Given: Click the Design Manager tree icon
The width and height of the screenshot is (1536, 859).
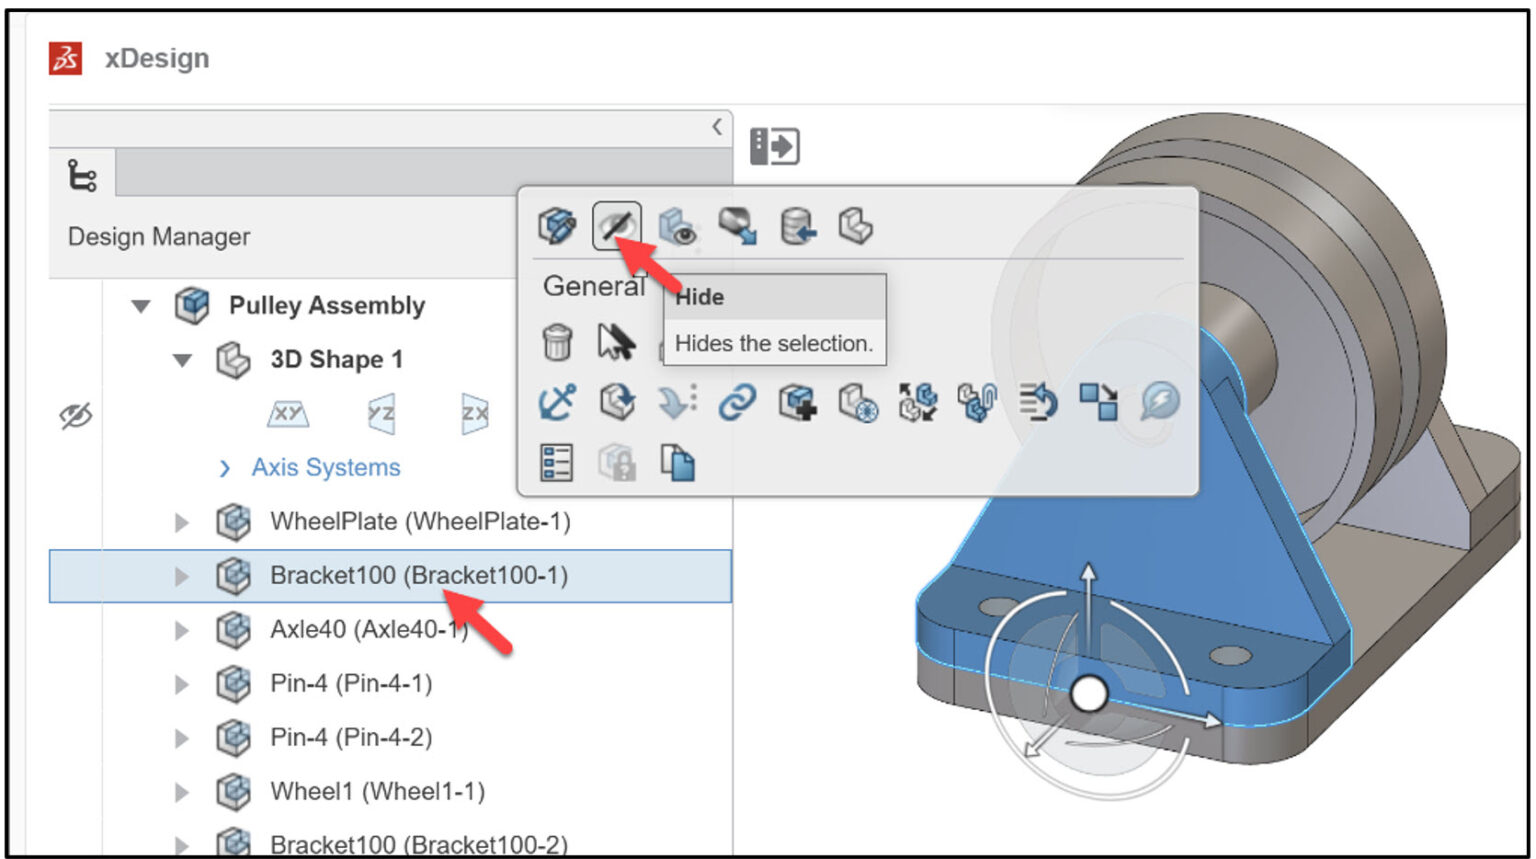Looking at the screenshot, I should [x=84, y=175].
